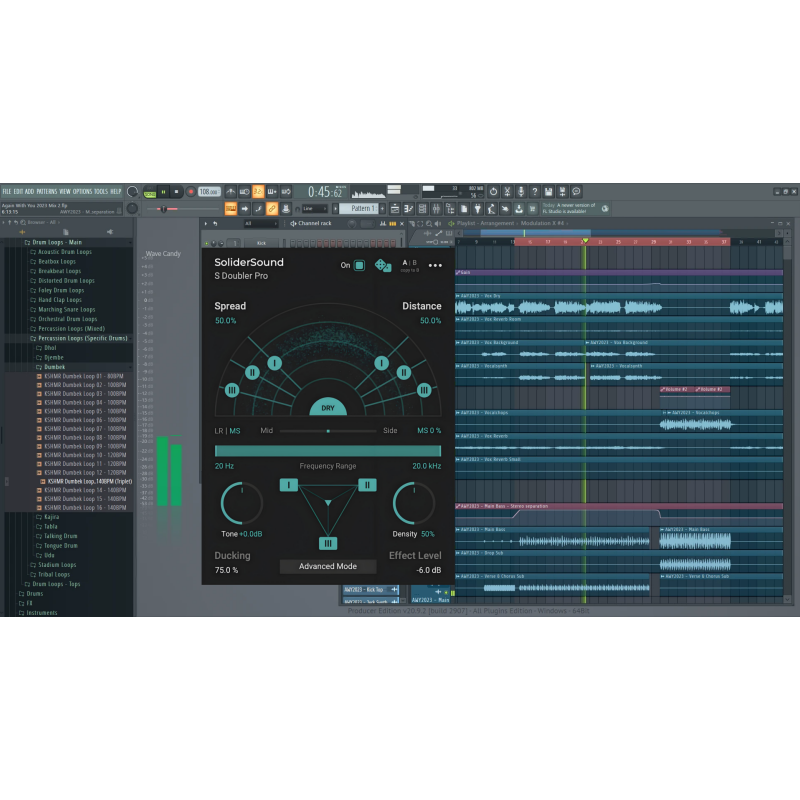Click the magnifier zoom icon in the Playlist title bar

click(429, 223)
